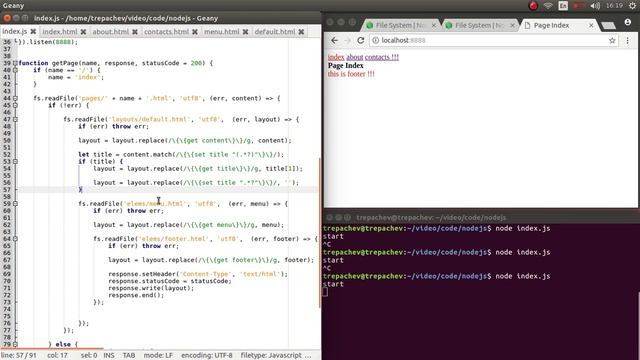
Task: Click the browser Back arrow
Action: pos(335,40)
